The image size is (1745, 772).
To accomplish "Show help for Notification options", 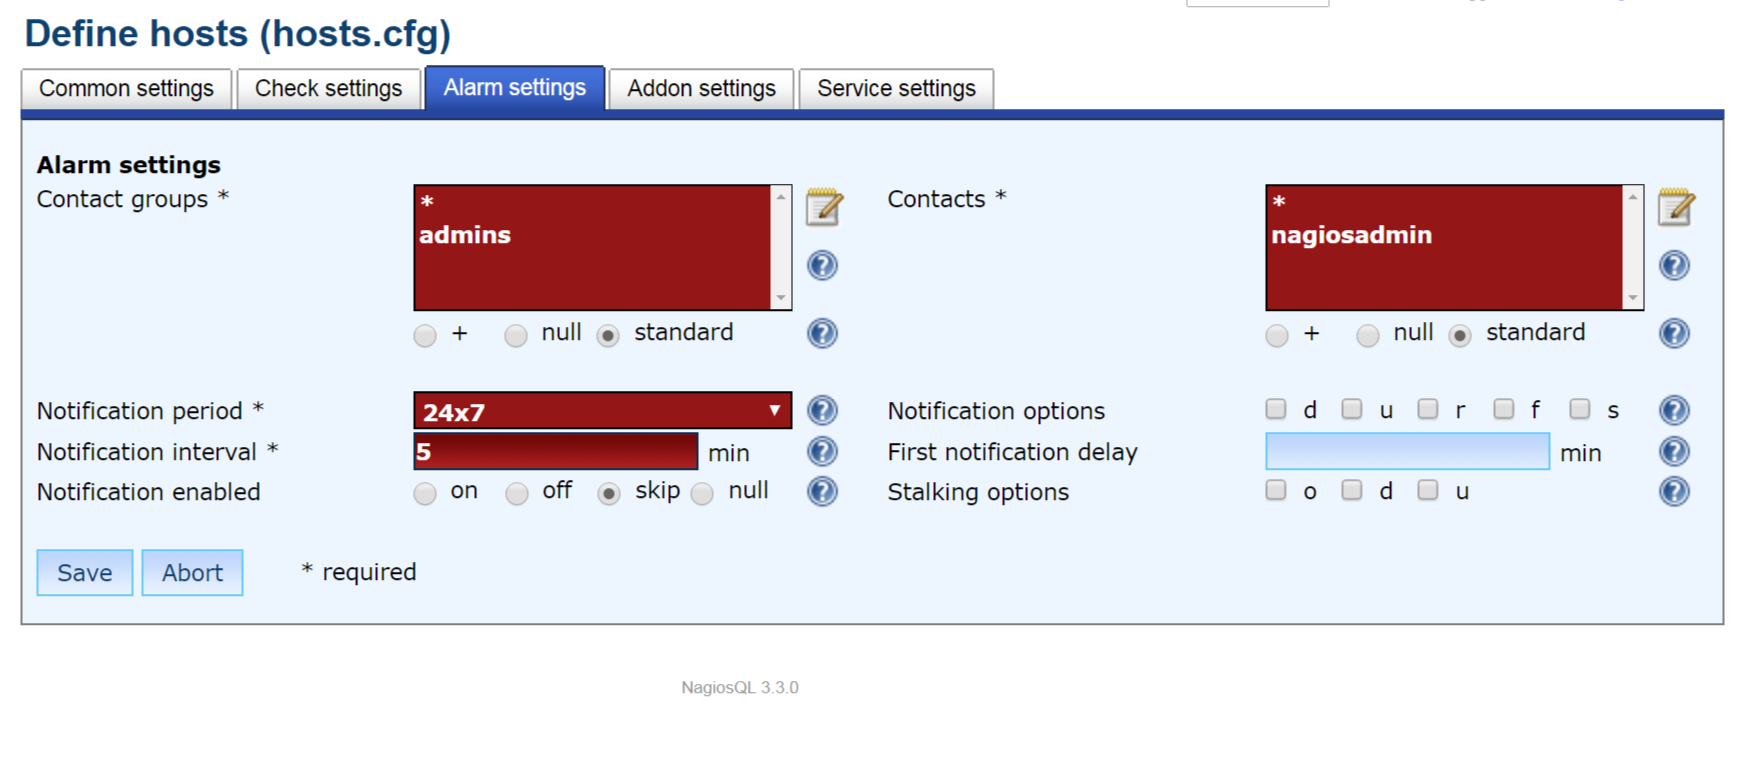I will pyautogui.click(x=1673, y=411).
